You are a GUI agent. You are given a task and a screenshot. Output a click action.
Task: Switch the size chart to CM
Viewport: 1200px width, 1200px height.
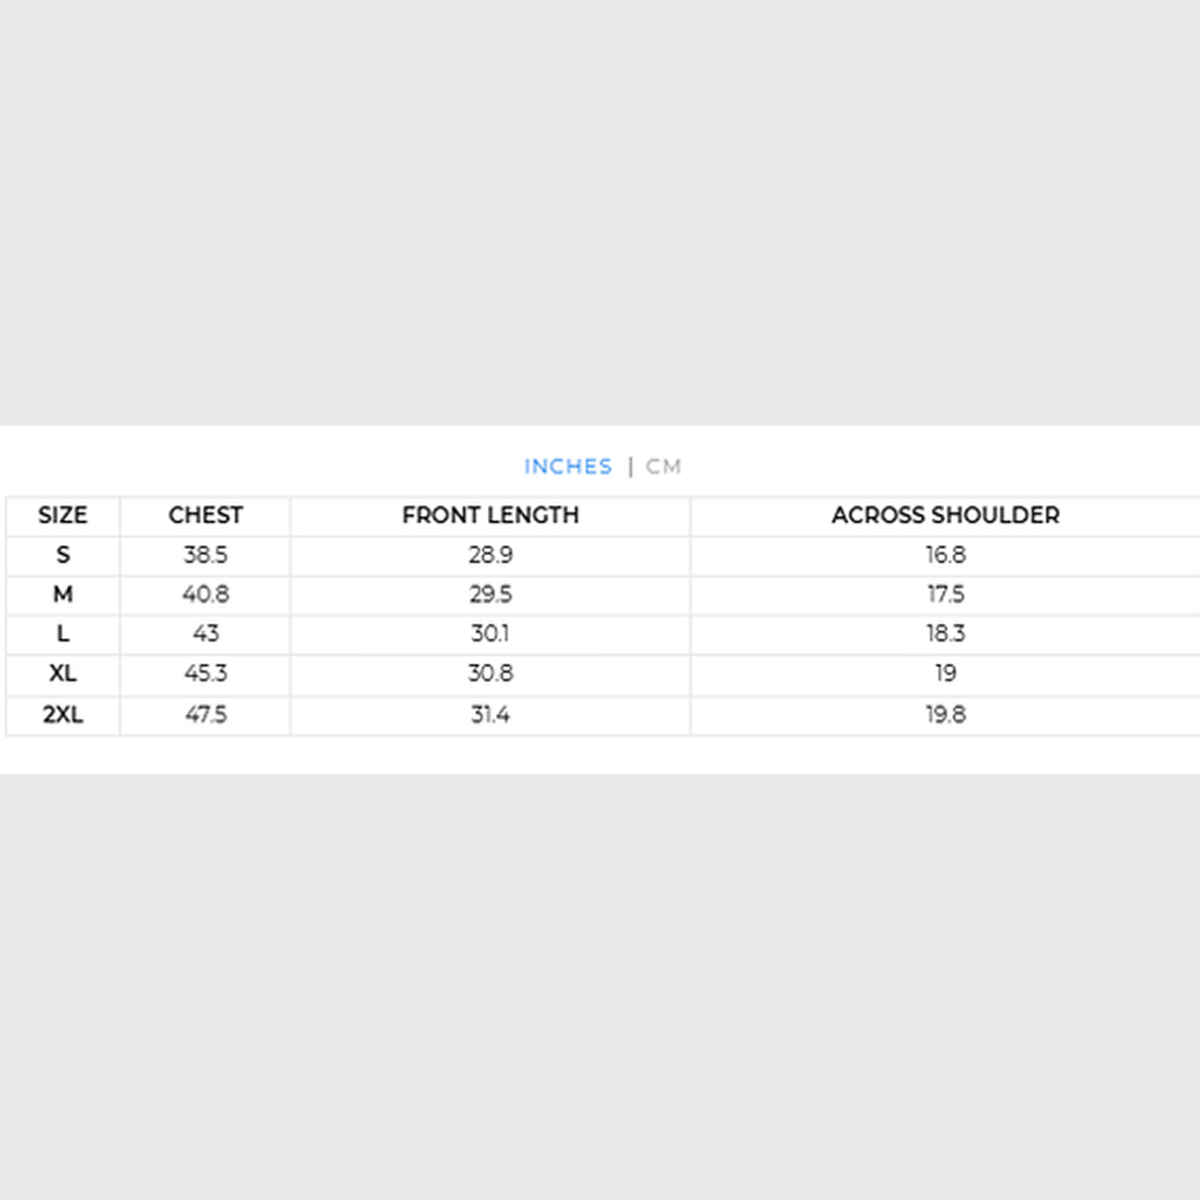663,466
